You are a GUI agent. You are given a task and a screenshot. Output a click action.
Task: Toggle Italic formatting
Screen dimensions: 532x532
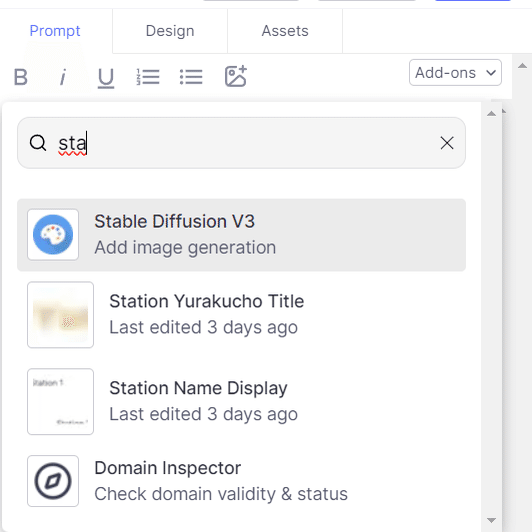pos(62,77)
